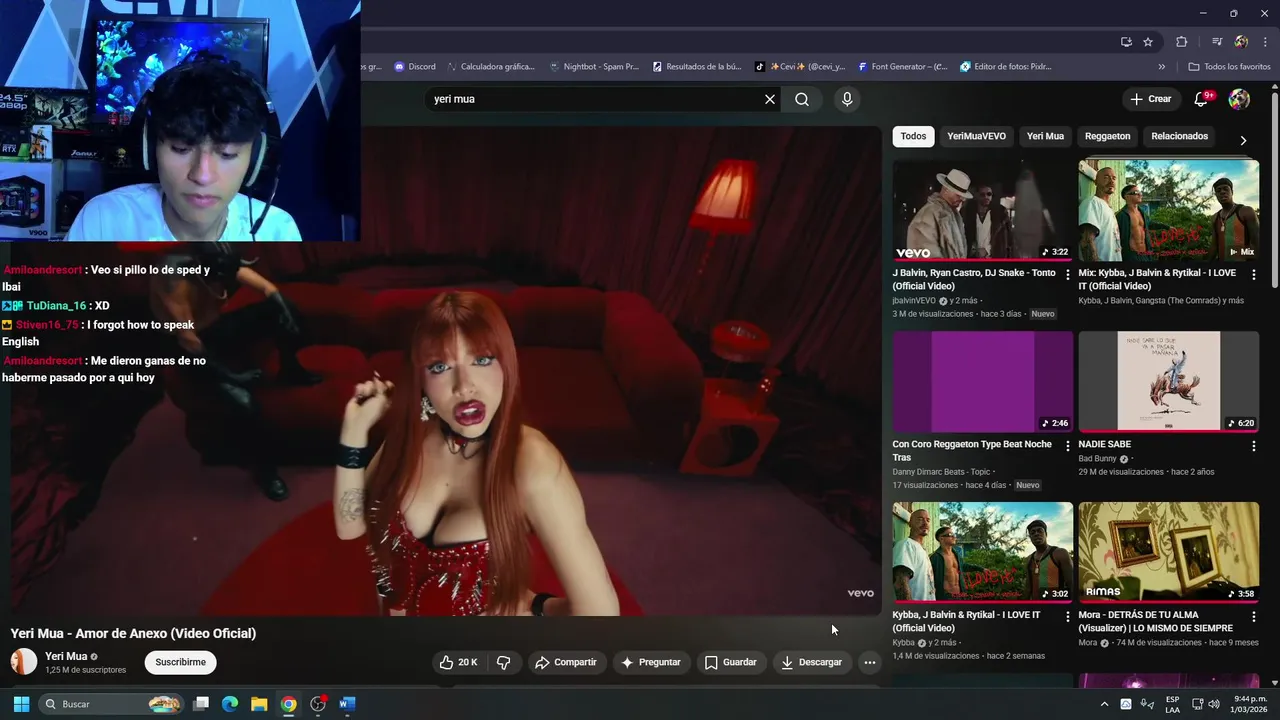Open Yeri Mua channel avatar
This screenshot has width=1280, height=720.
(x=24, y=662)
